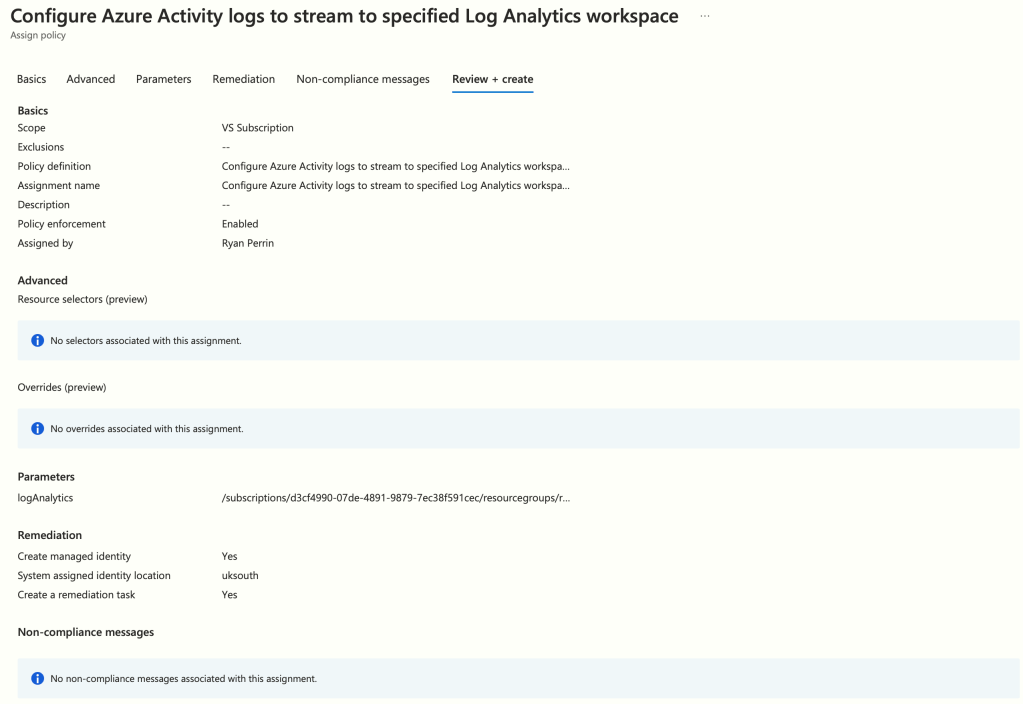Click the truncated Policy definition value
The image size is (1023, 704).
pos(395,166)
